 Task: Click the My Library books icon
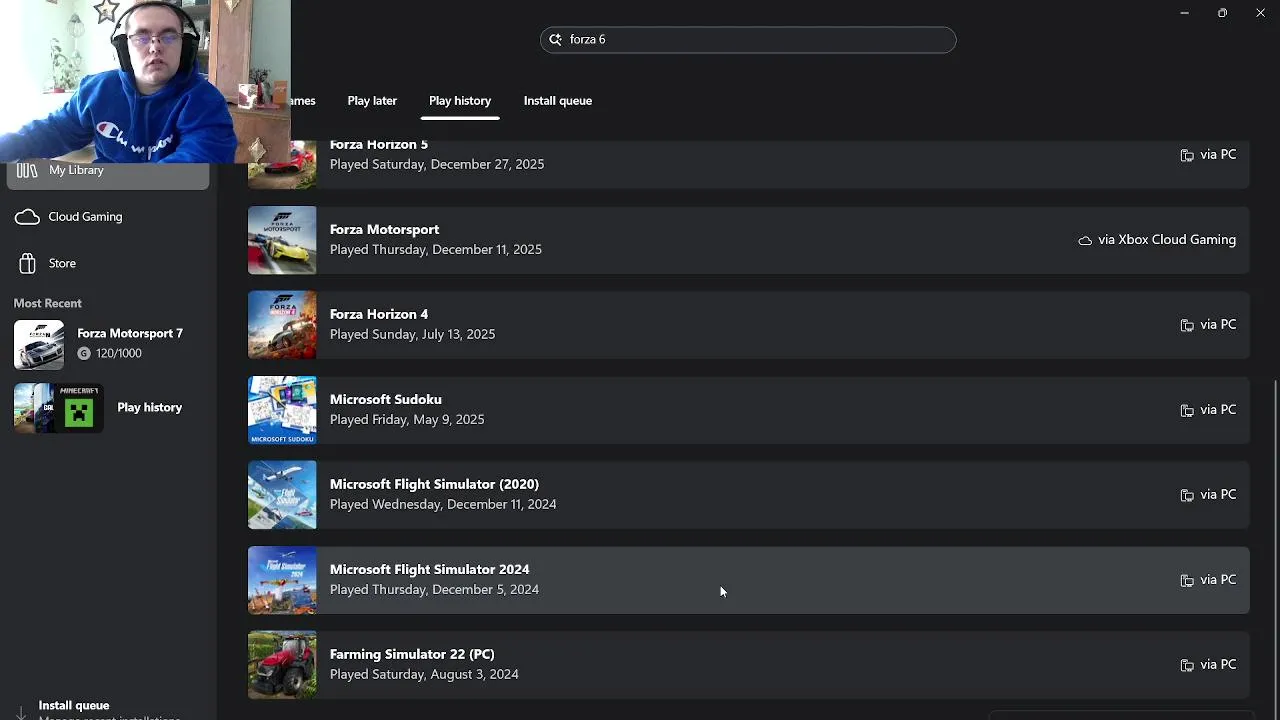(x=27, y=171)
